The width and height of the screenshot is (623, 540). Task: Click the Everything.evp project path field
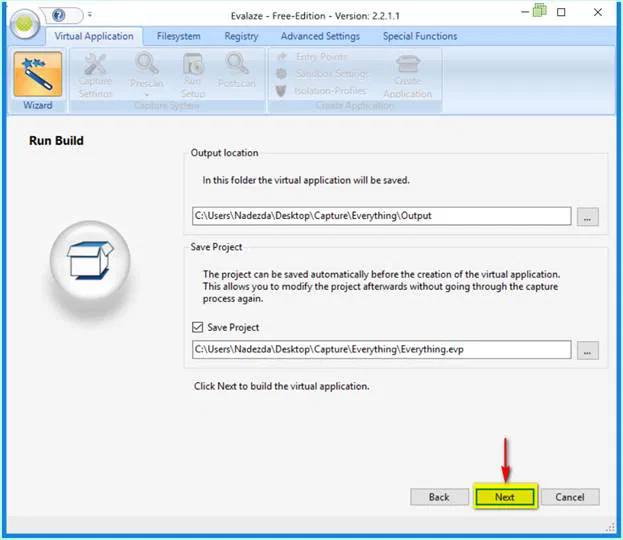tap(381, 350)
